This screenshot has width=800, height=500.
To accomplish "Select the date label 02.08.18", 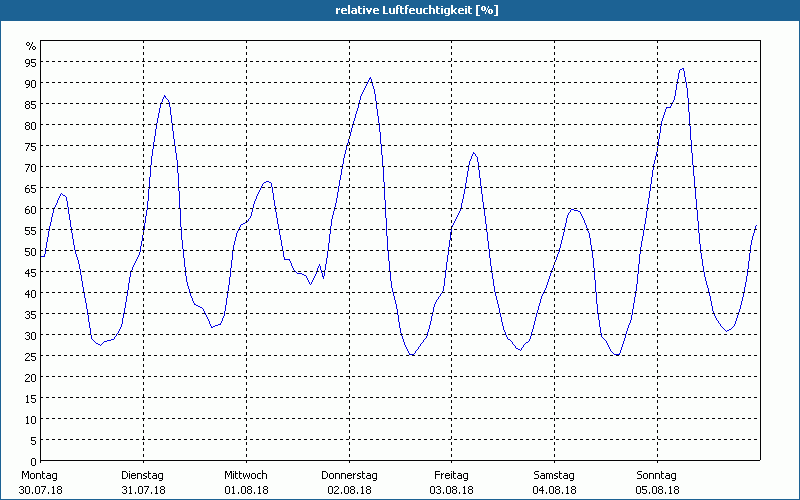I will point(349,490).
